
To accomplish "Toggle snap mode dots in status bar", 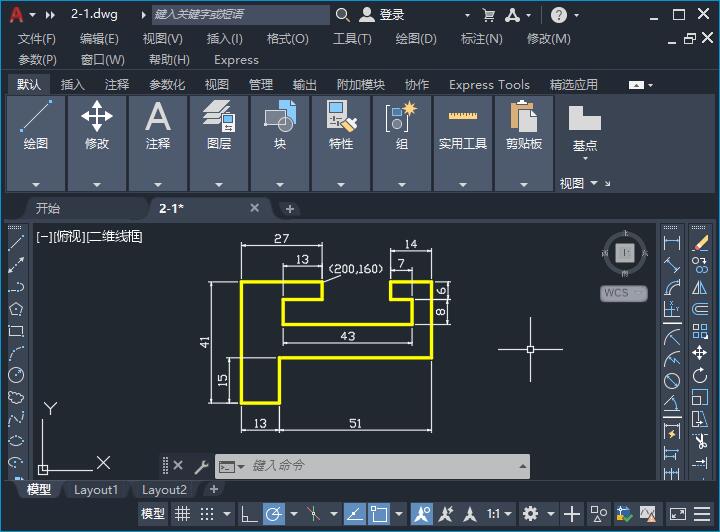I will (x=207, y=514).
